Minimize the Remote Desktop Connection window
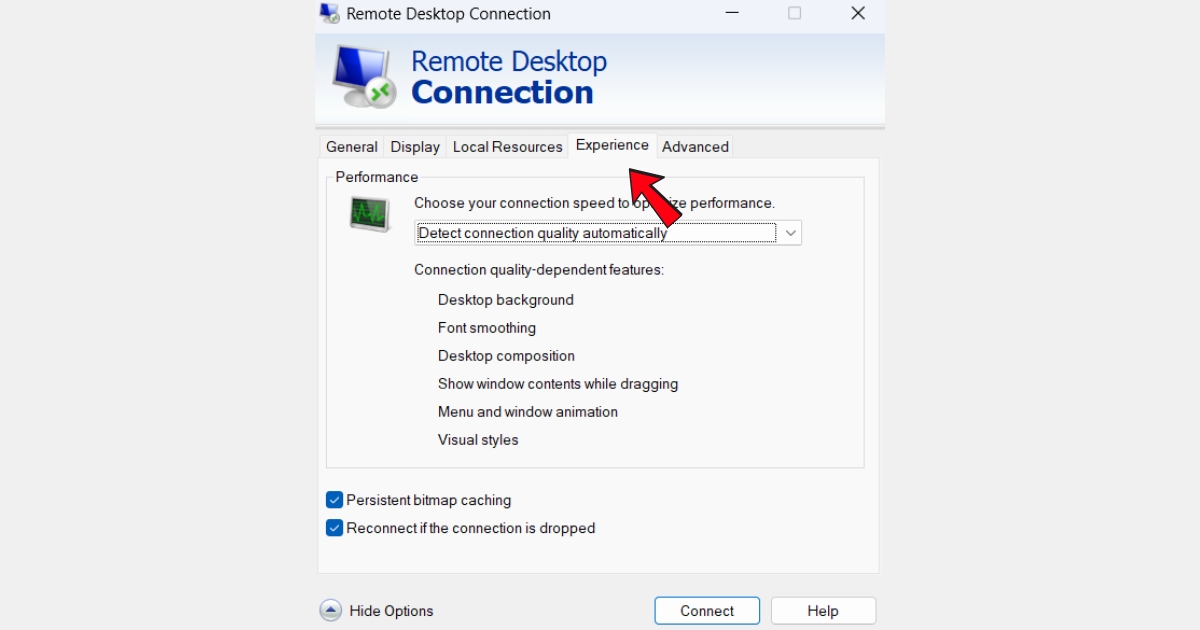The image size is (1200, 630). (730, 13)
